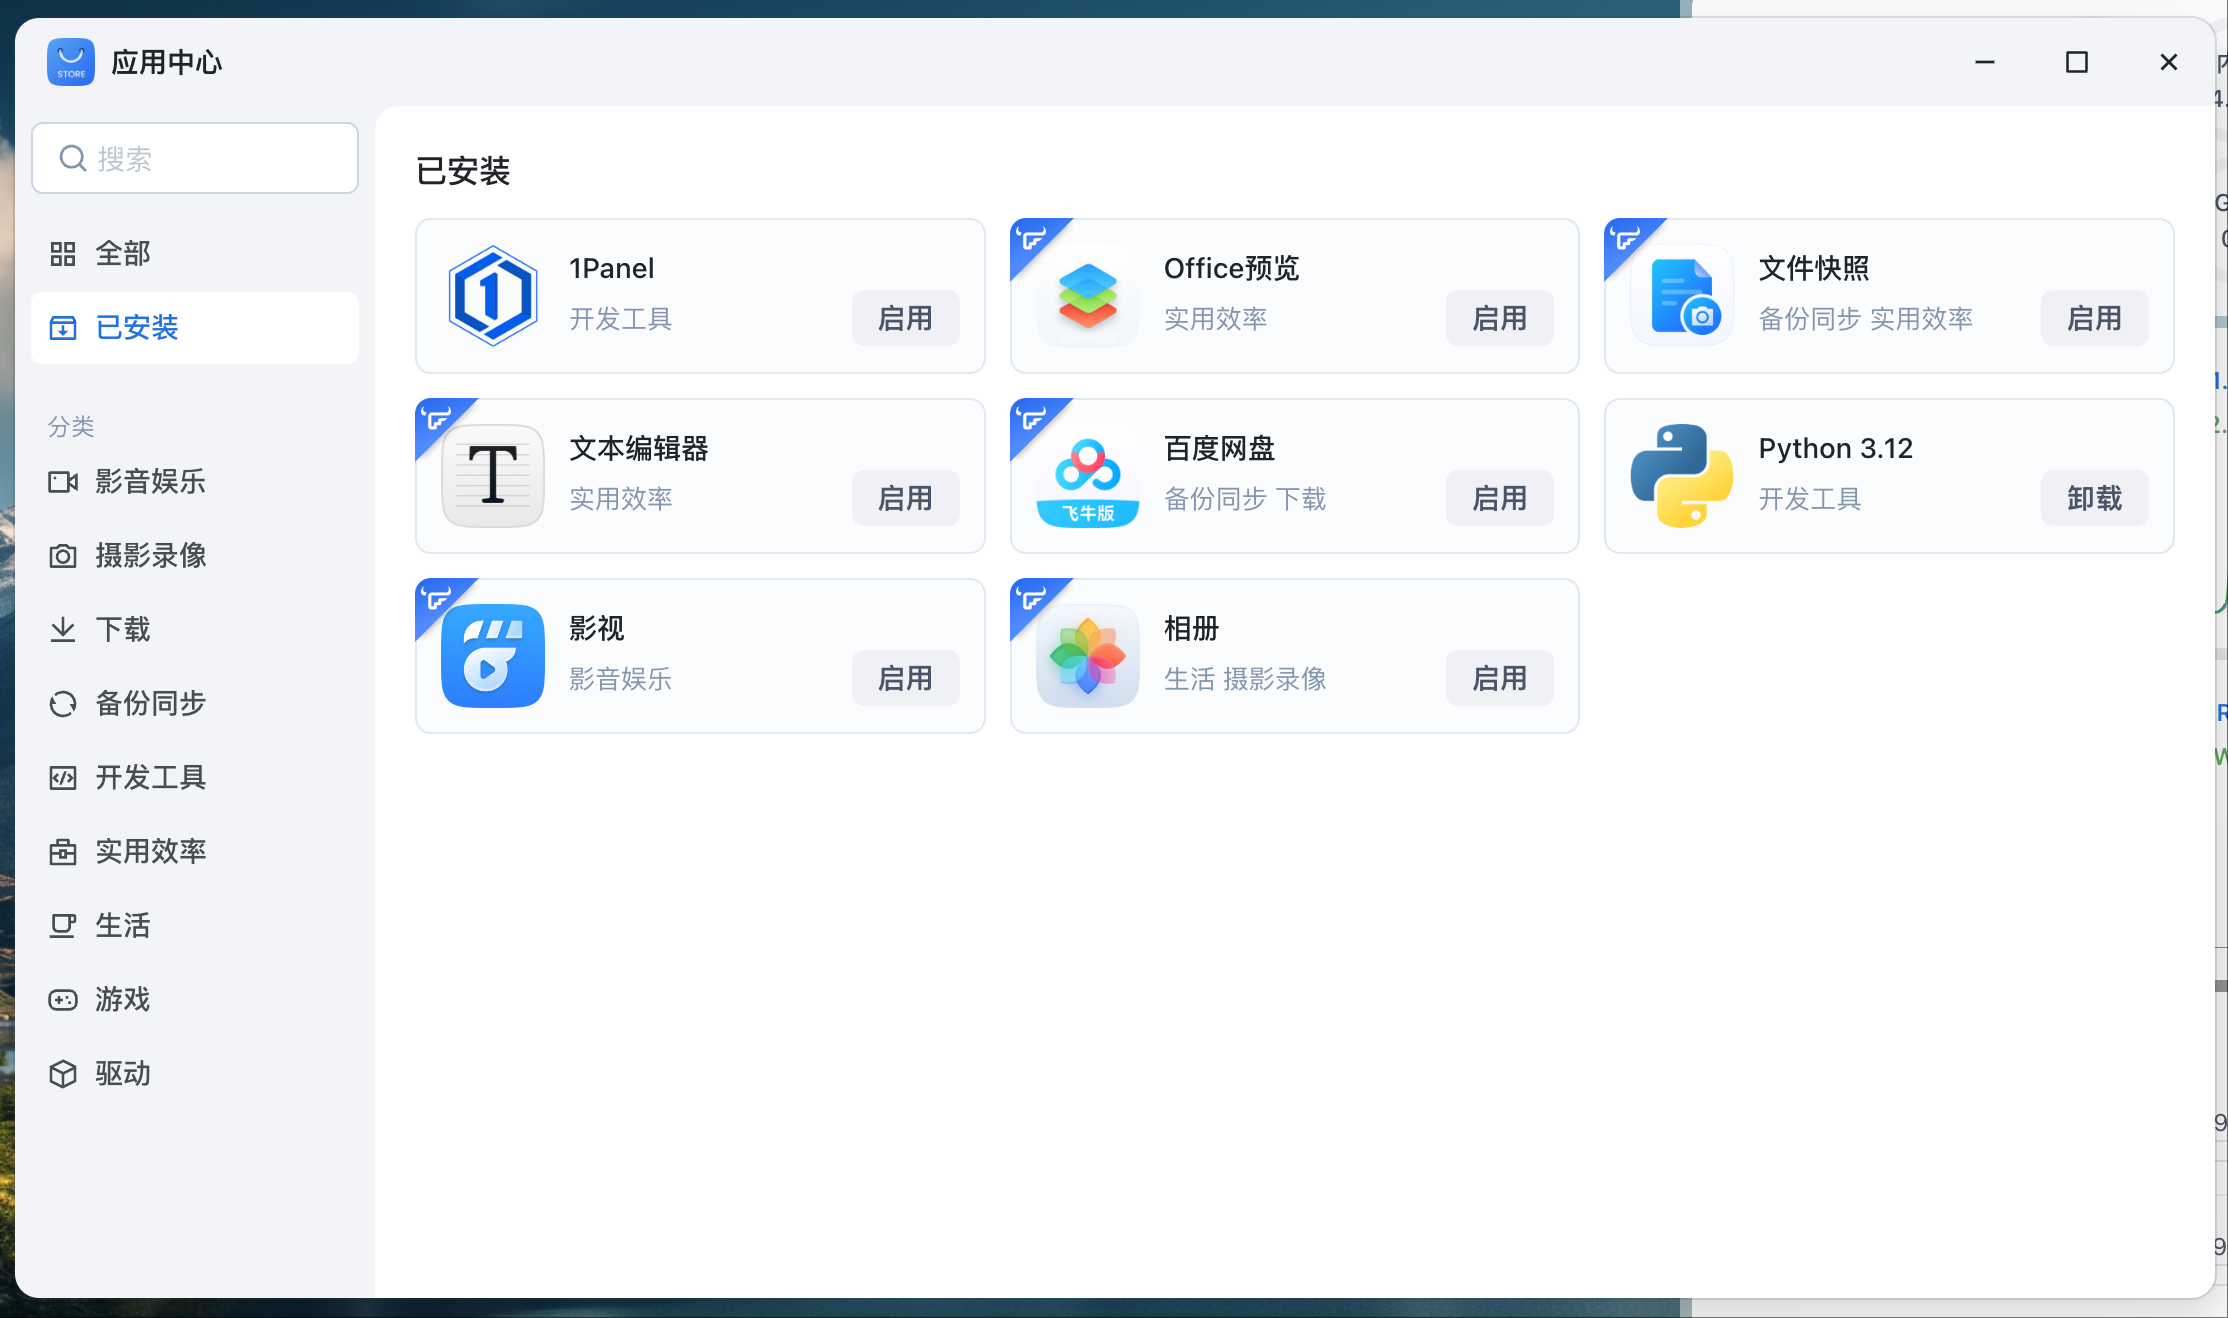Open the 影音娱乐 category

(x=150, y=482)
